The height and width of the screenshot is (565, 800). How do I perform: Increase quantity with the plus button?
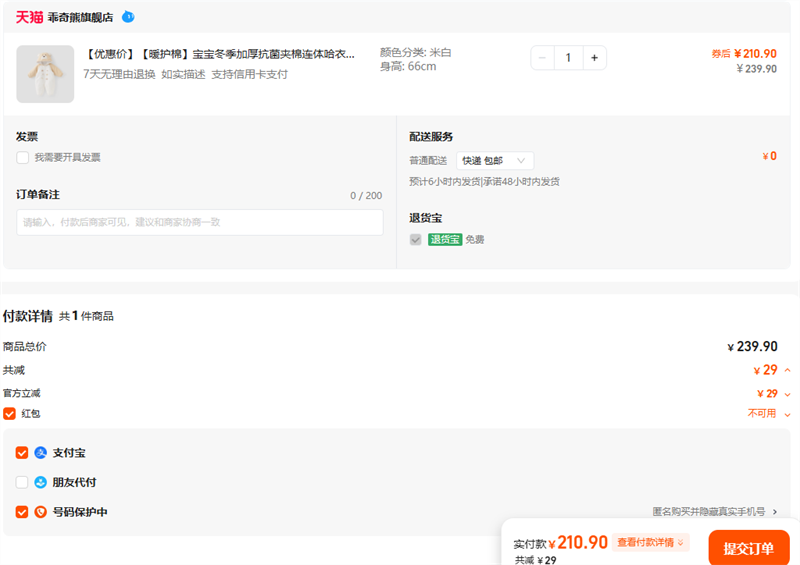click(594, 58)
